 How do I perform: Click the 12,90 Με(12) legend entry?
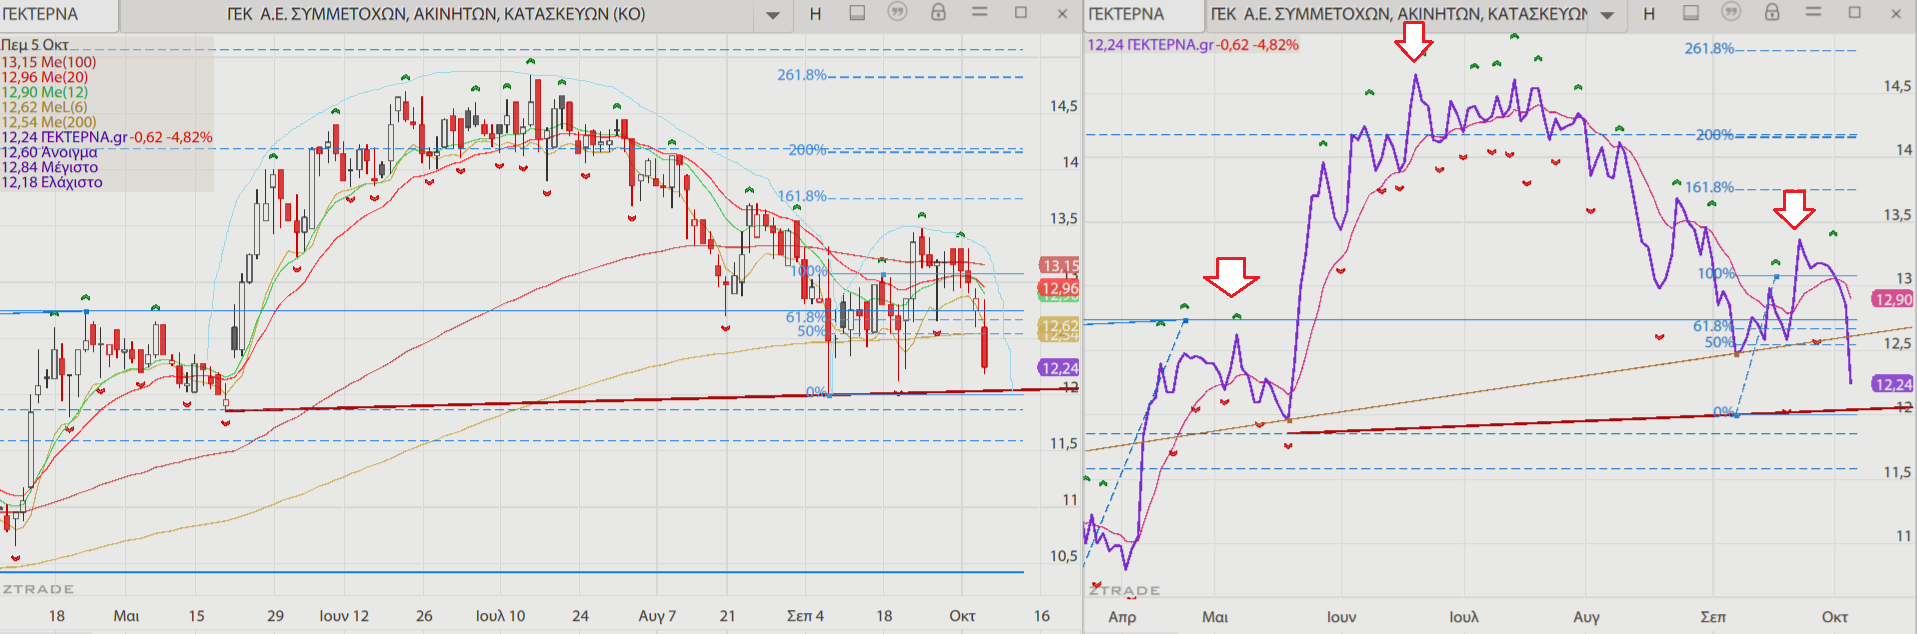click(x=45, y=92)
